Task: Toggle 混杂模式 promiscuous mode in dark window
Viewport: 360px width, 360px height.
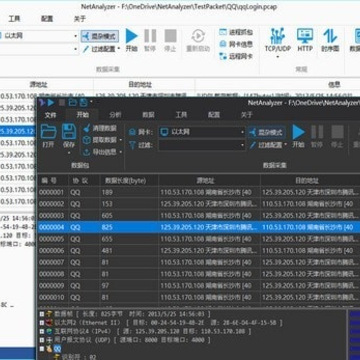Action: click(x=267, y=132)
